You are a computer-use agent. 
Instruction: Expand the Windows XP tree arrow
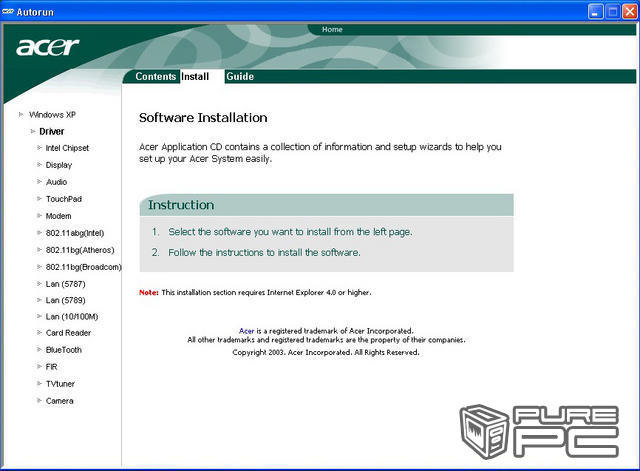tap(21, 114)
